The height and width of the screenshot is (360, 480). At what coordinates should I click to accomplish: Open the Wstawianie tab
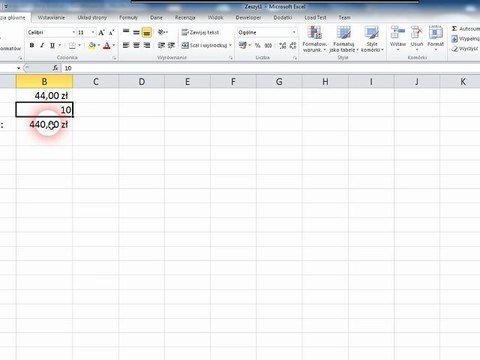51,18
